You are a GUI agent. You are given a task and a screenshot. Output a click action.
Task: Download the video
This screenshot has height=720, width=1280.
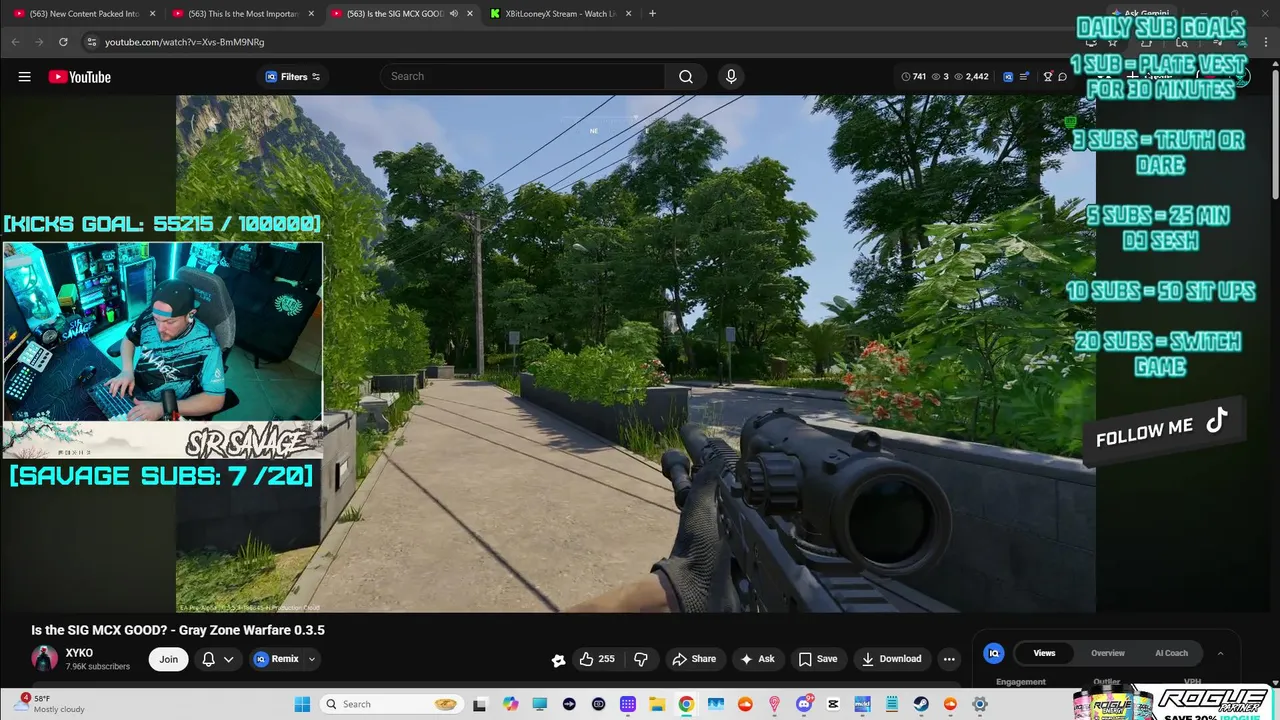click(891, 659)
